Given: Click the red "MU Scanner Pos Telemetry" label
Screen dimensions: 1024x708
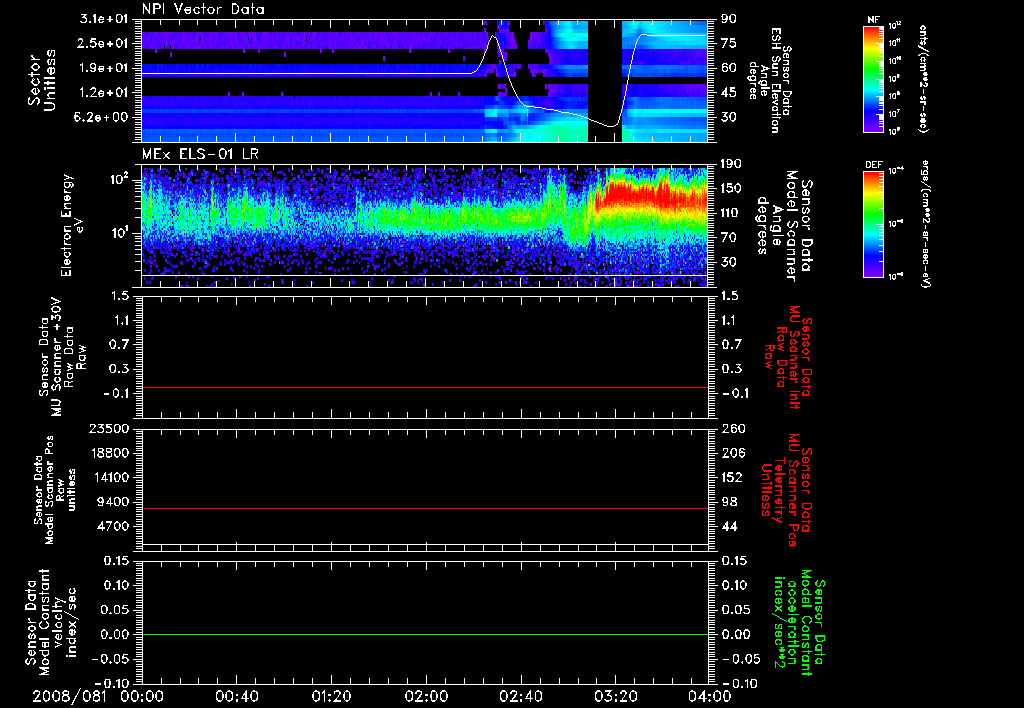Looking at the screenshot, I should [x=786, y=490].
